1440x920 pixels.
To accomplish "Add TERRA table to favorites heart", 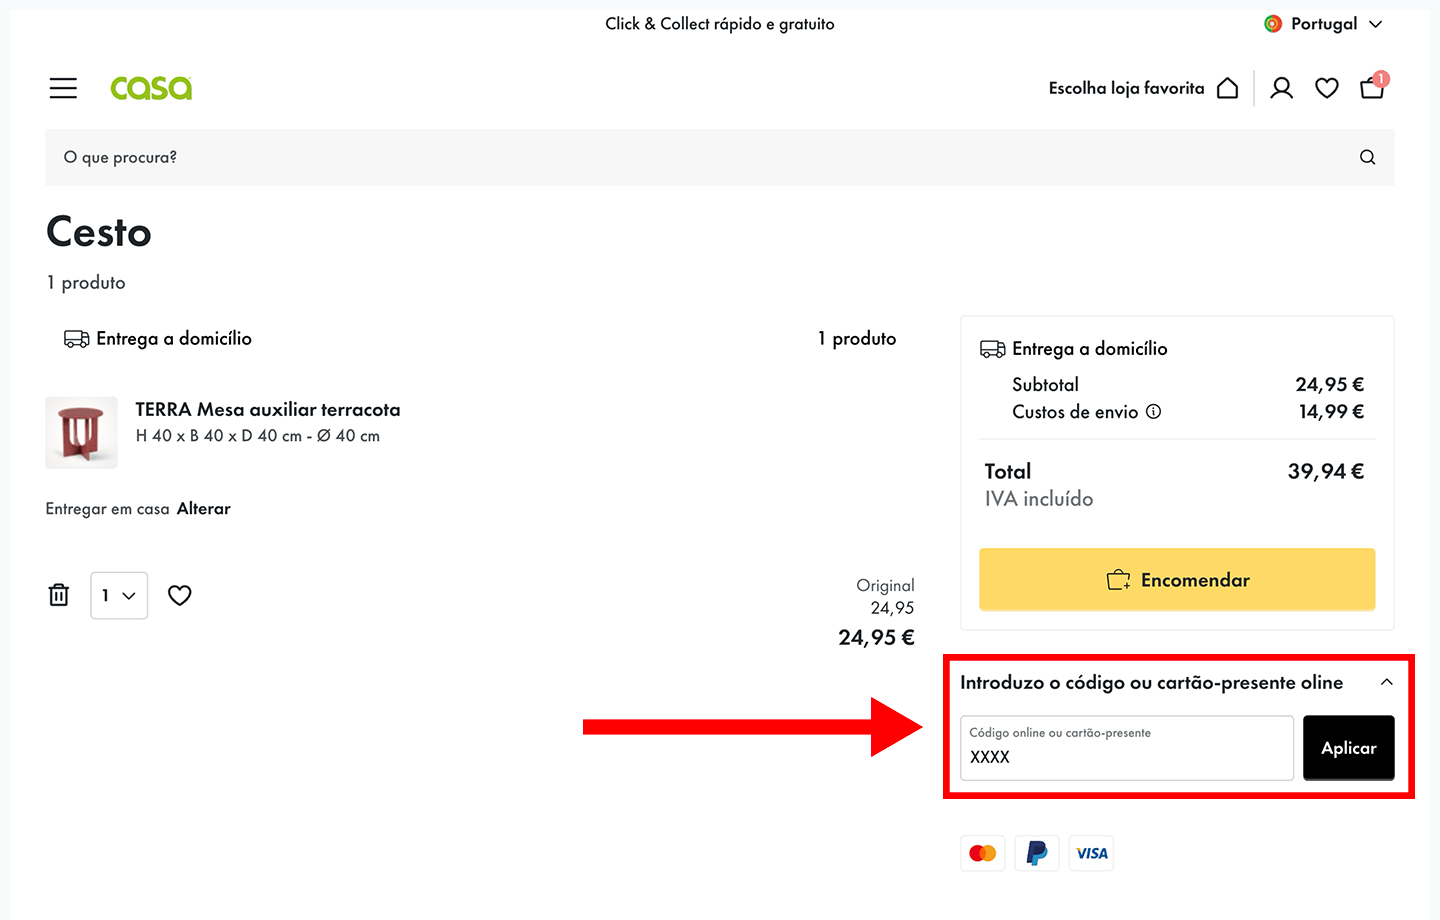I will [179, 595].
